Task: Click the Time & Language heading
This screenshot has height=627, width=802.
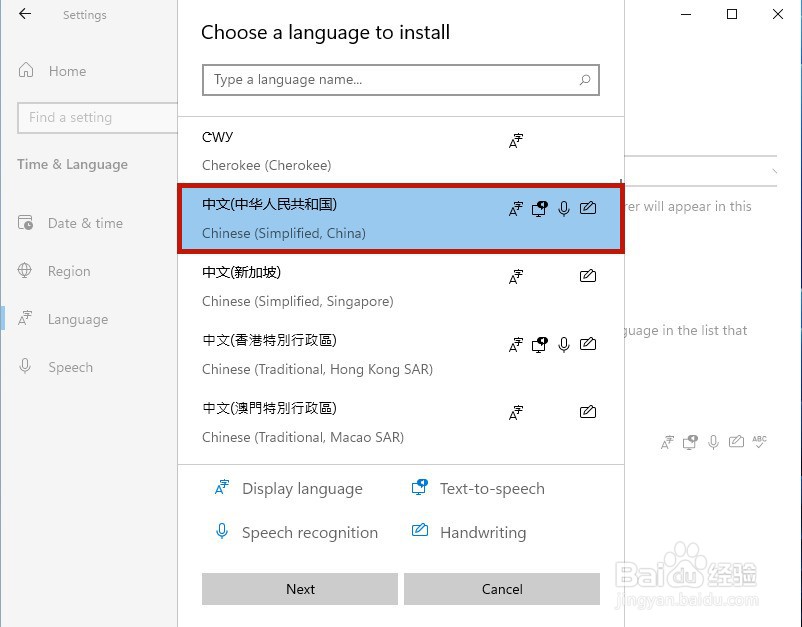Action: 72,165
